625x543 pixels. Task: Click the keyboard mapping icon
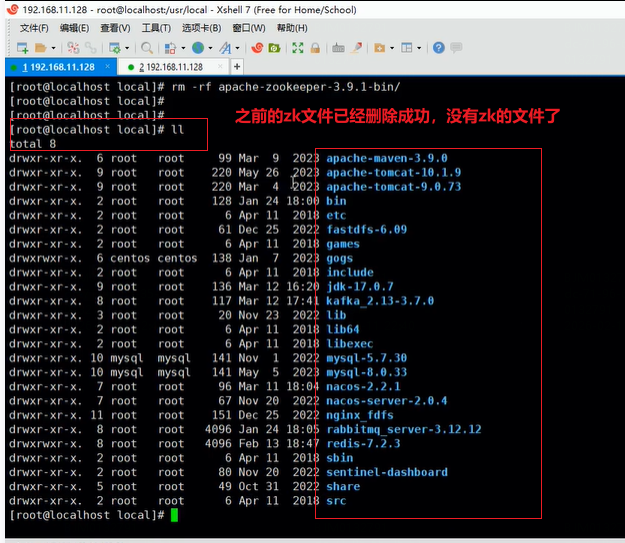coord(338,48)
